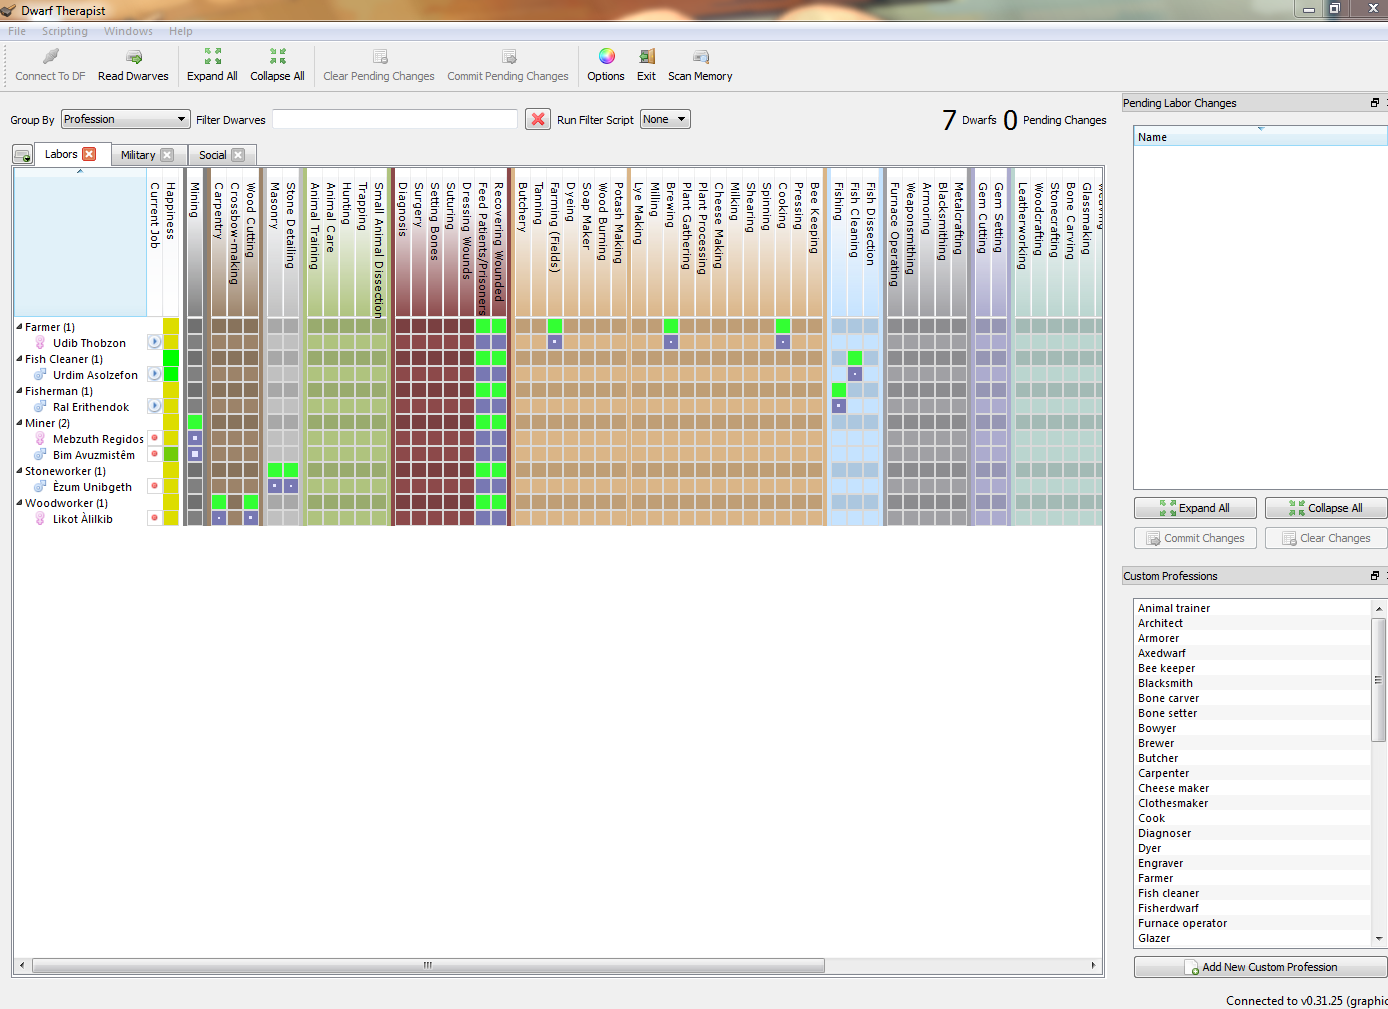Toggle Fish Cleaning labor for Urdim Asolzefon

(x=855, y=374)
